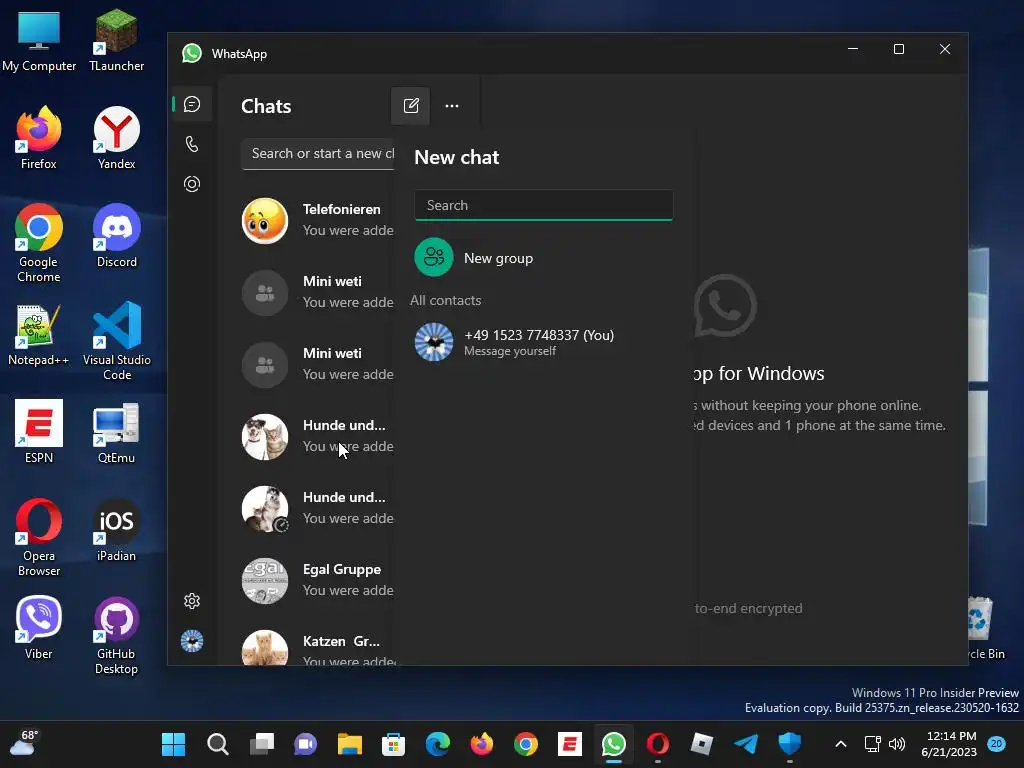This screenshot has height=768, width=1024.
Task: Open Chat (Teams) icon on taskbar
Action: [x=306, y=744]
